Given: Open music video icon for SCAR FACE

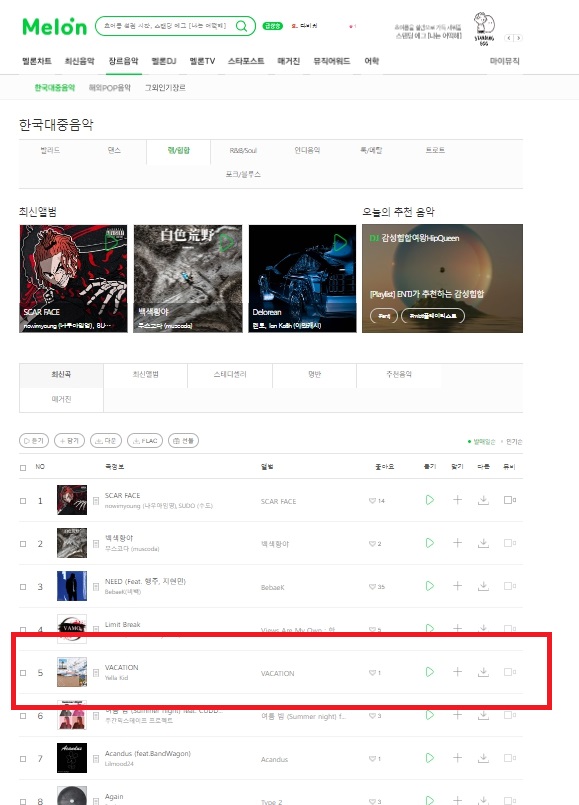Looking at the screenshot, I should pos(509,500).
